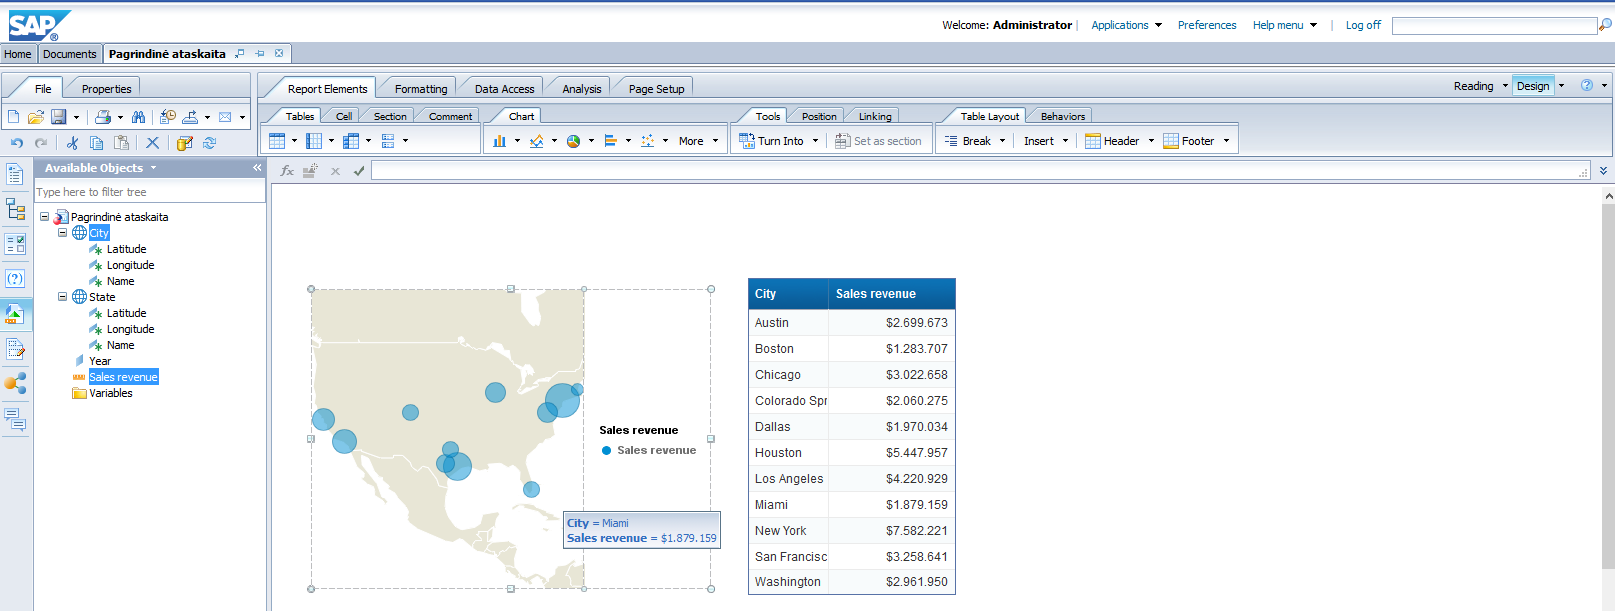Viewport: 1615px width, 611px height.
Task: Collapse the City tree node
Action: (x=63, y=233)
